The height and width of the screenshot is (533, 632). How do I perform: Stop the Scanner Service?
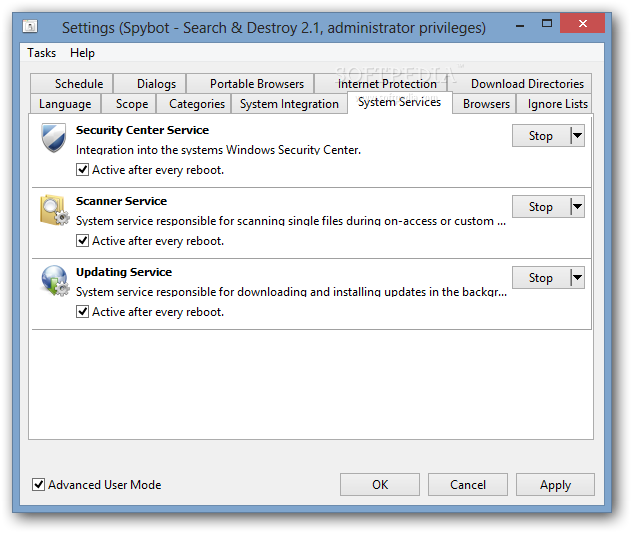[x=541, y=206]
